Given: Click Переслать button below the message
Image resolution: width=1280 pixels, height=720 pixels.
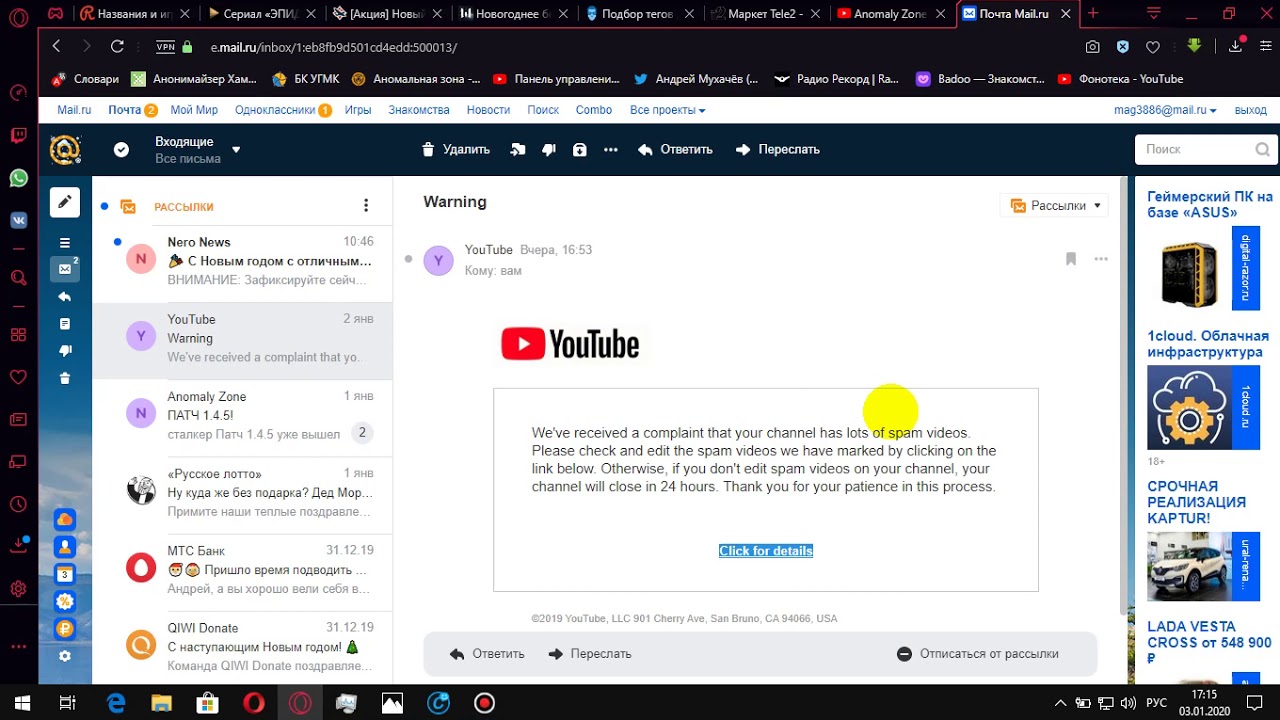Looking at the screenshot, I should (590, 654).
